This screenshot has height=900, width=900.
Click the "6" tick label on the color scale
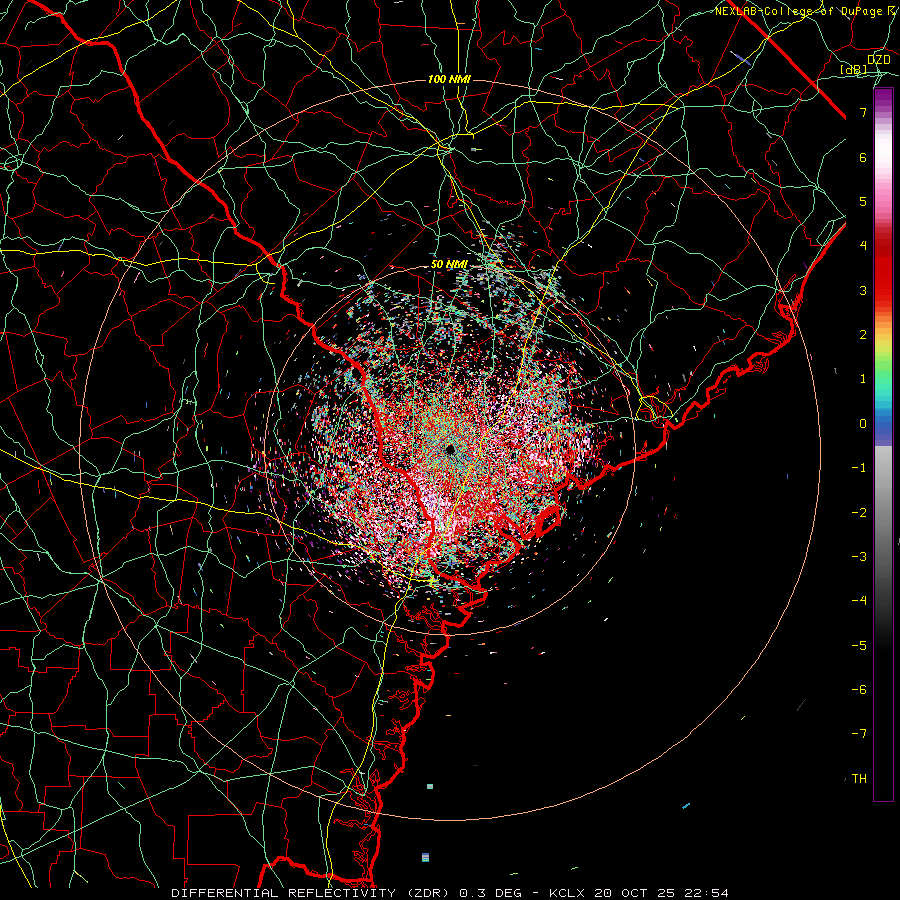pos(863,157)
